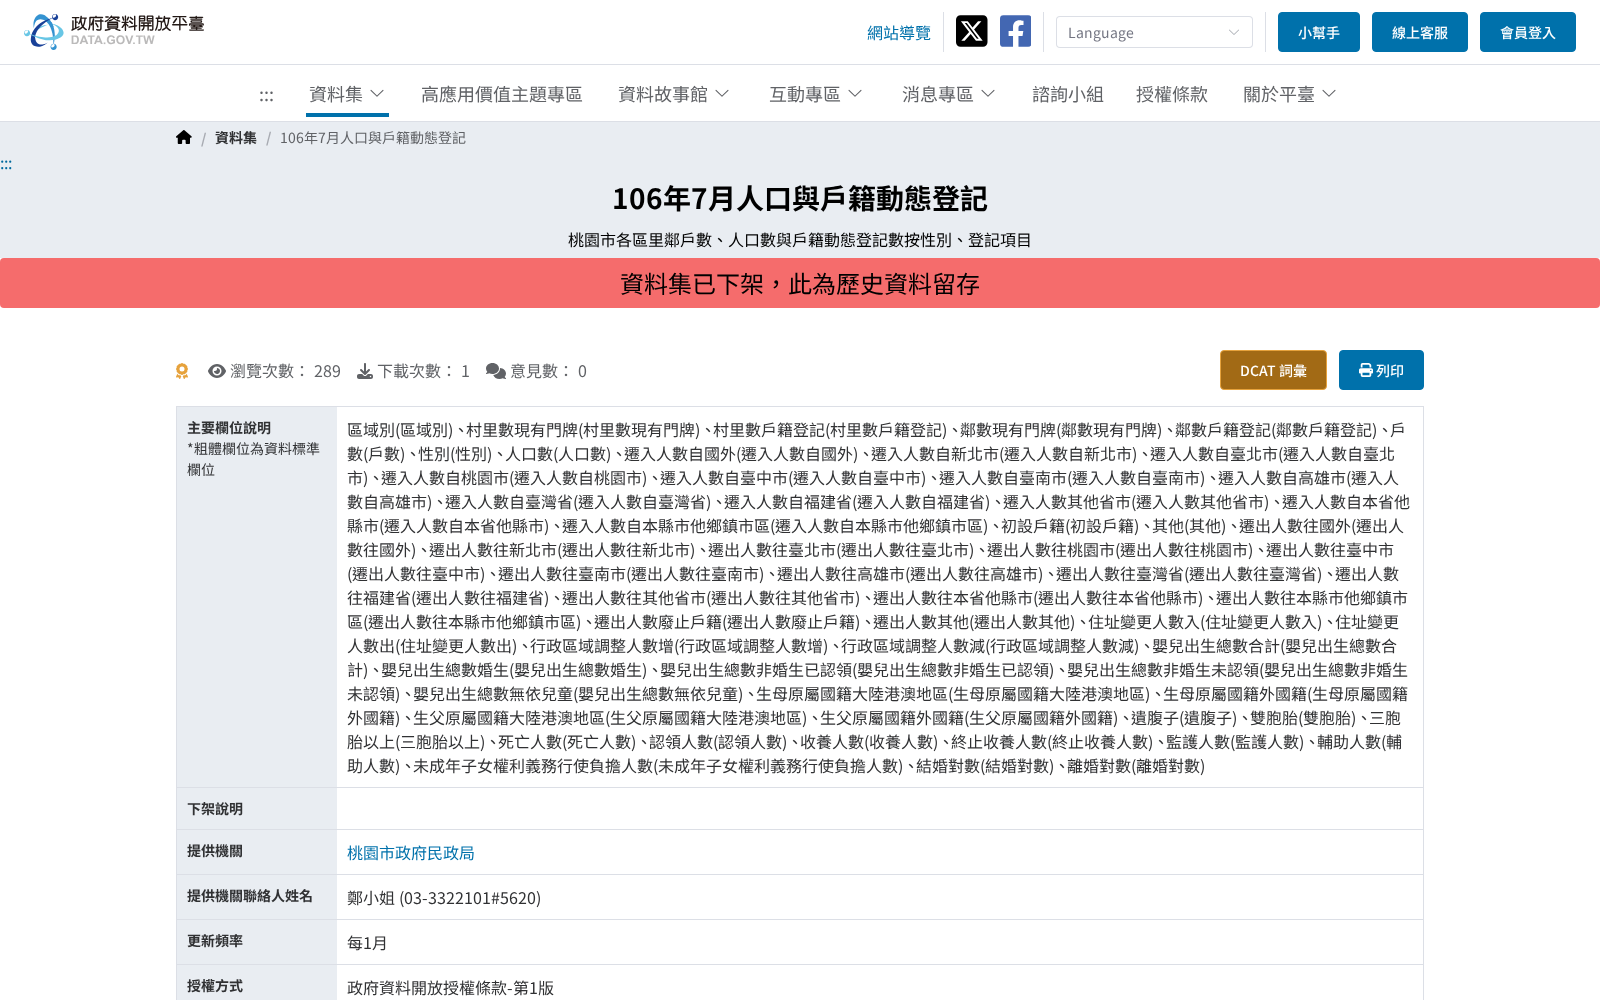Viewport: 1600px width, 1000px height.
Task: Click the 列印 print button
Action: coord(1381,370)
